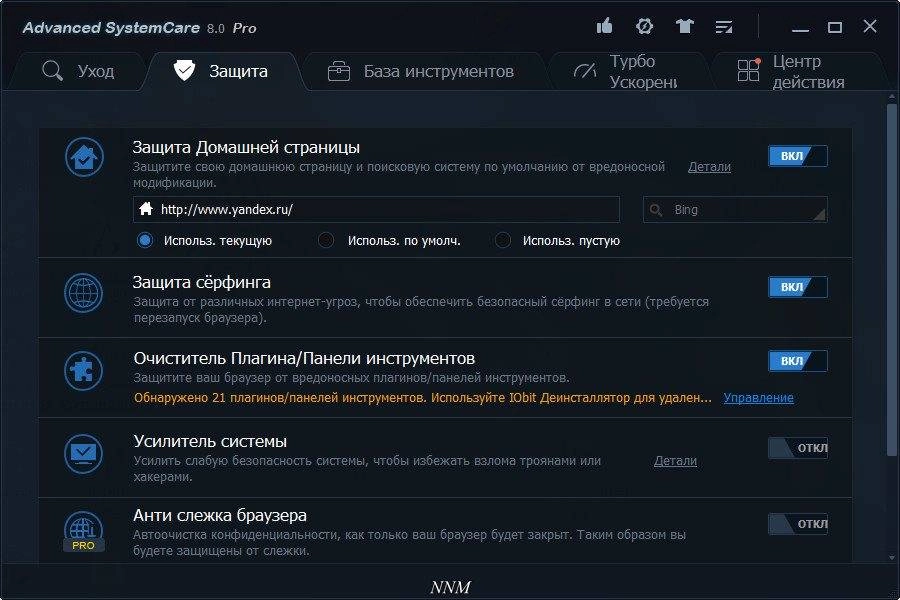Switch to the Уход tab
This screenshot has width=900, height=600.
[x=79, y=71]
